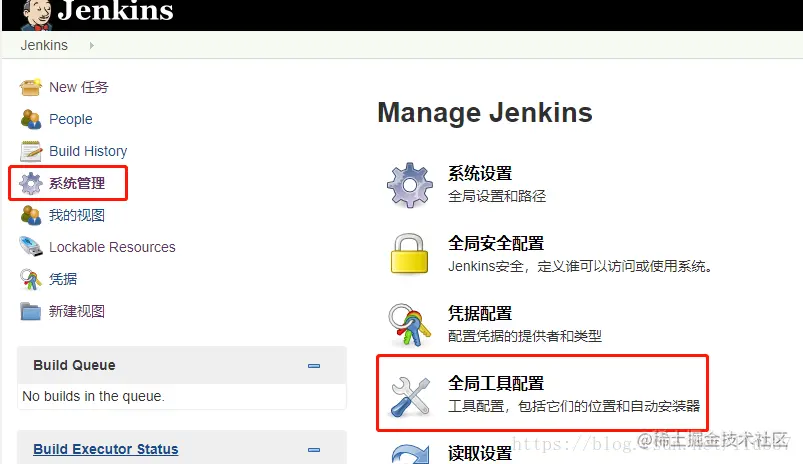Click the 凭据配置 keys icon
This screenshot has width=803, height=464.
pyautogui.click(x=409, y=325)
